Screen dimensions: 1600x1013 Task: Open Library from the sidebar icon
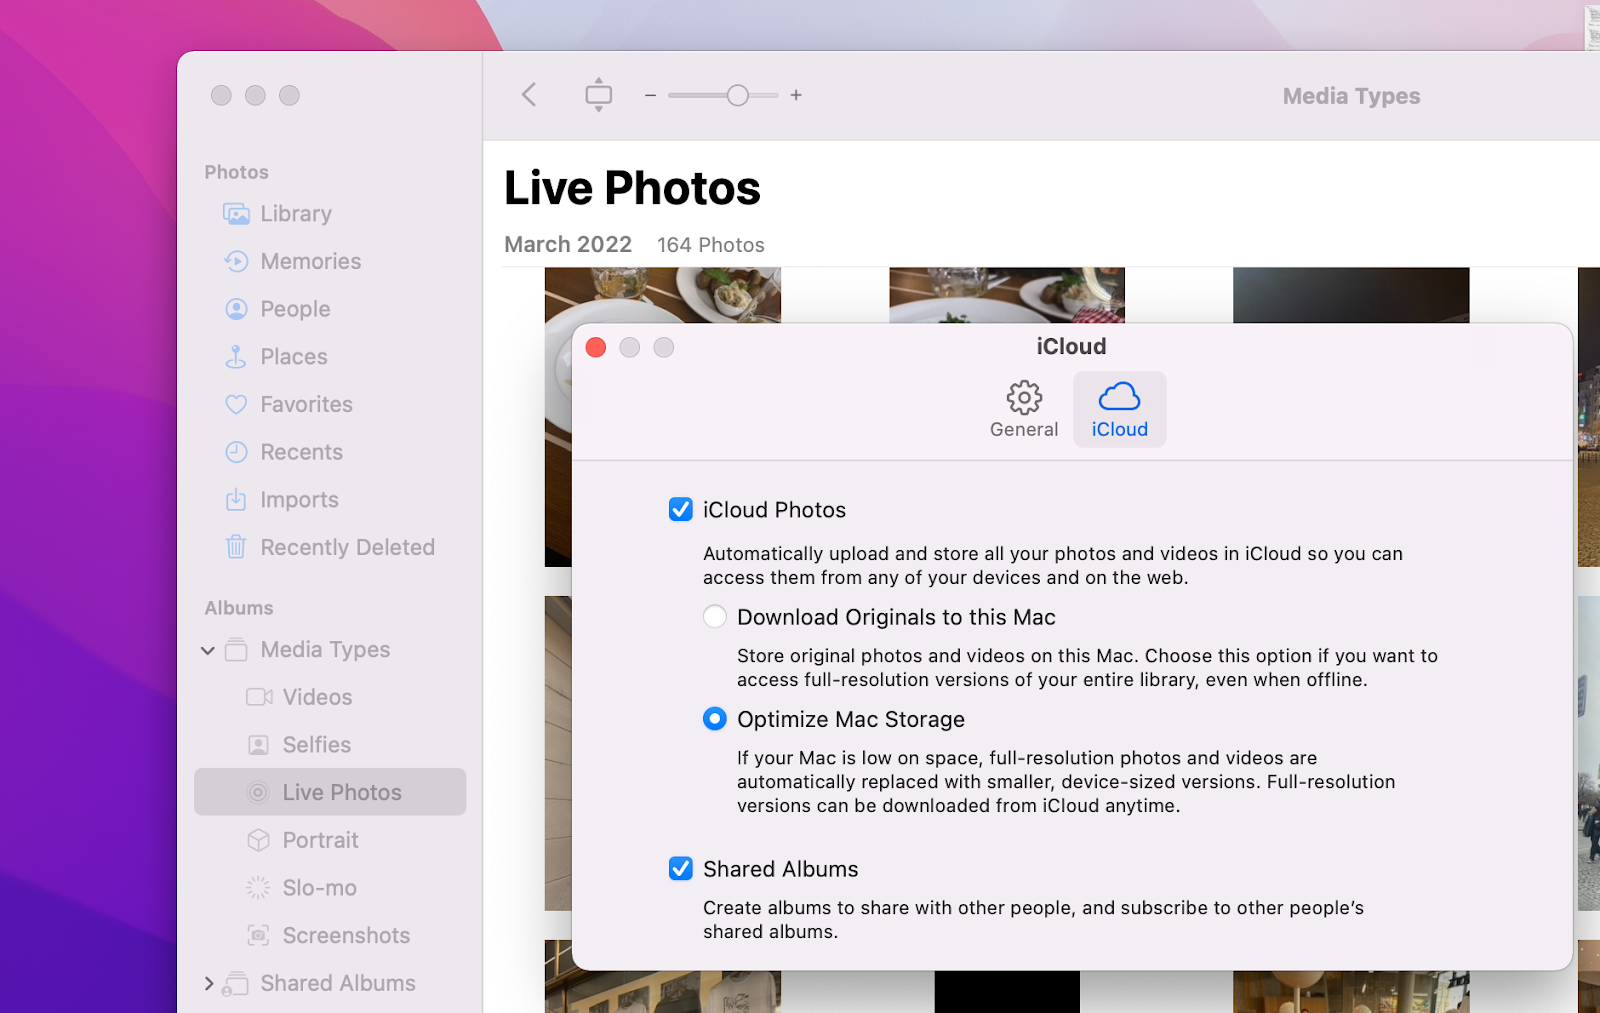point(236,214)
